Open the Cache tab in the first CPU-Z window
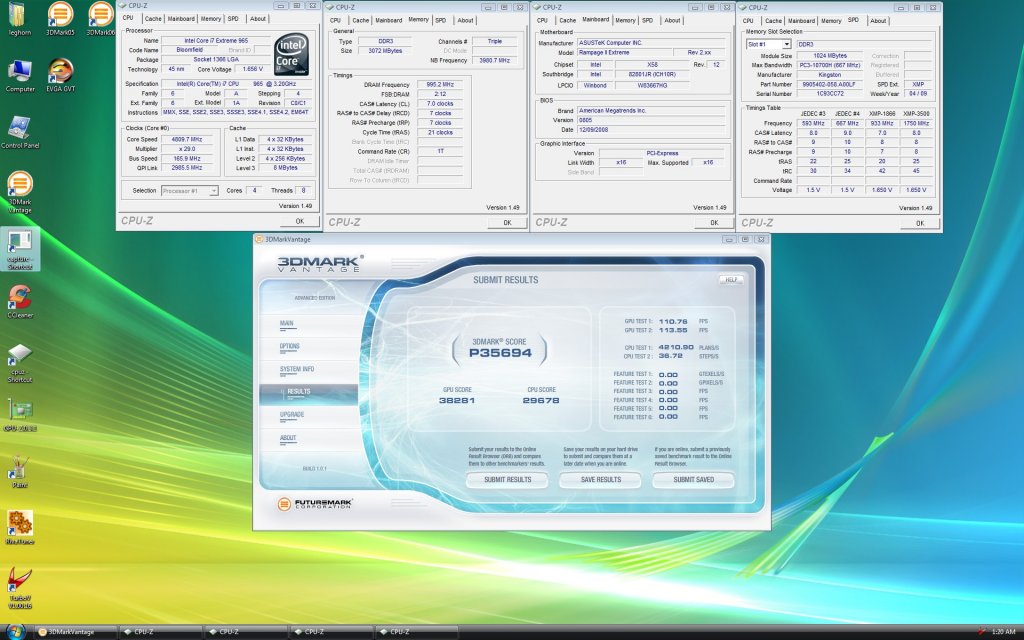The width and height of the screenshot is (1024, 640). coord(153,19)
